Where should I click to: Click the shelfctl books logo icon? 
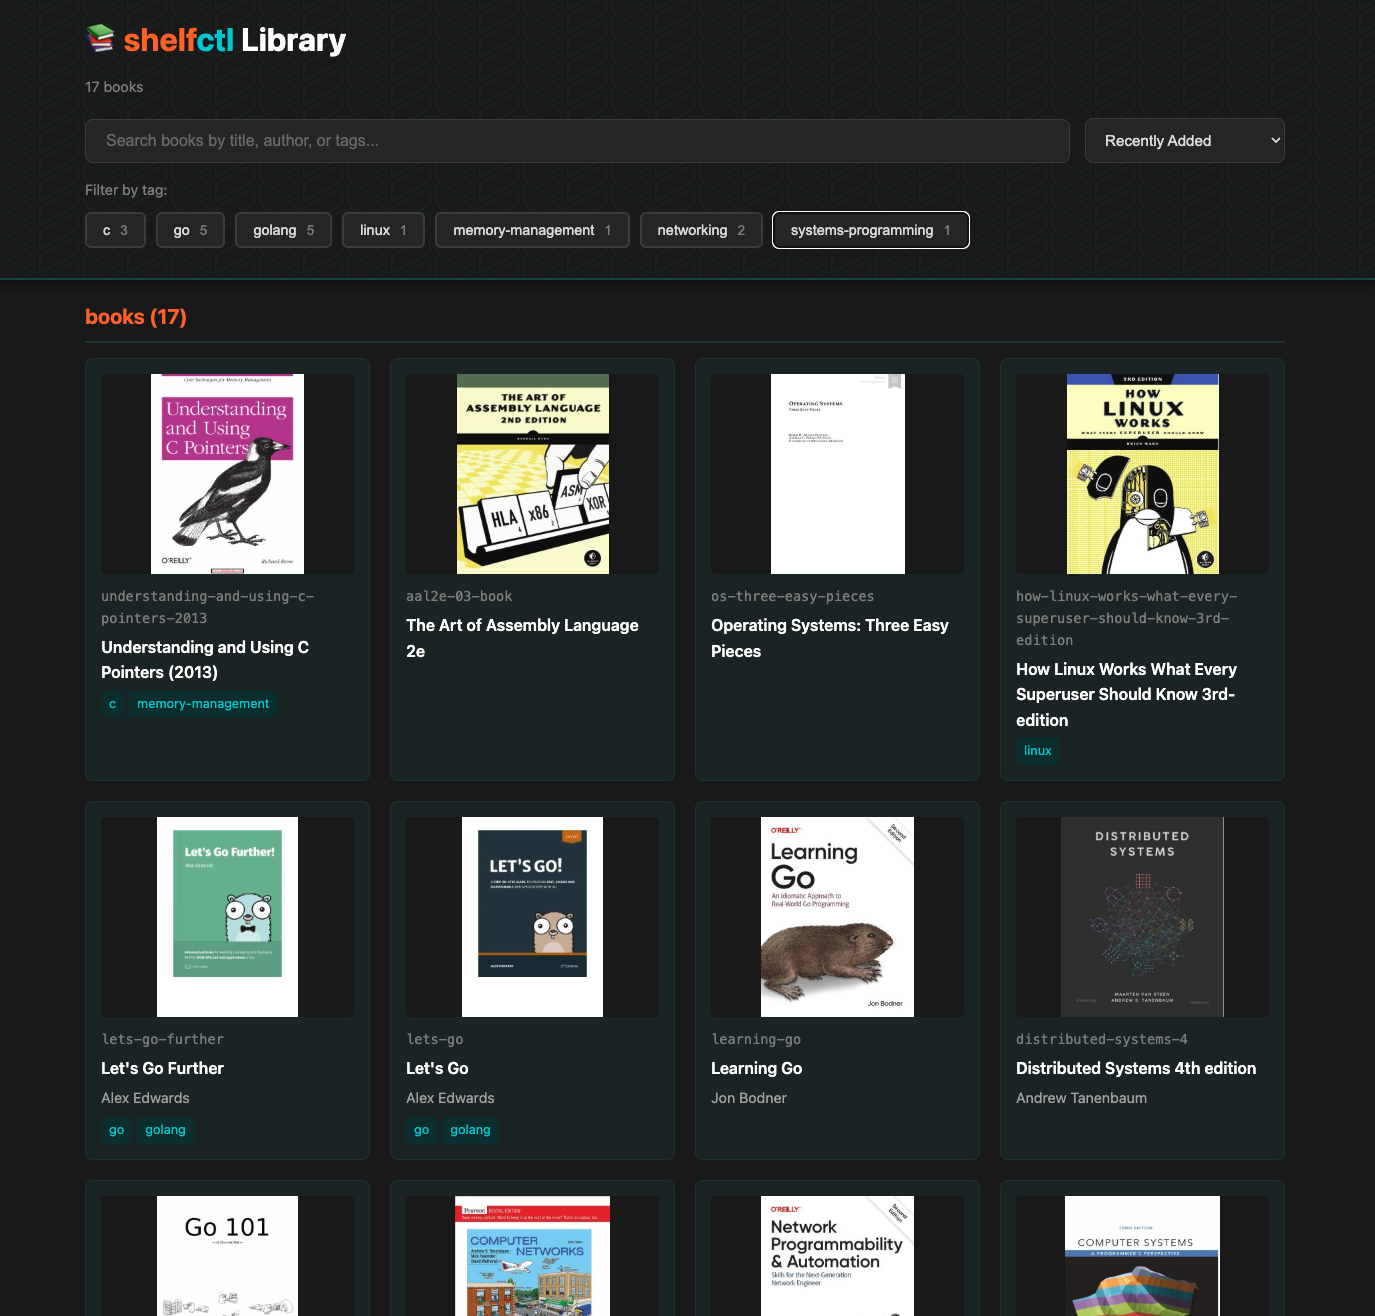(x=100, y=39)
